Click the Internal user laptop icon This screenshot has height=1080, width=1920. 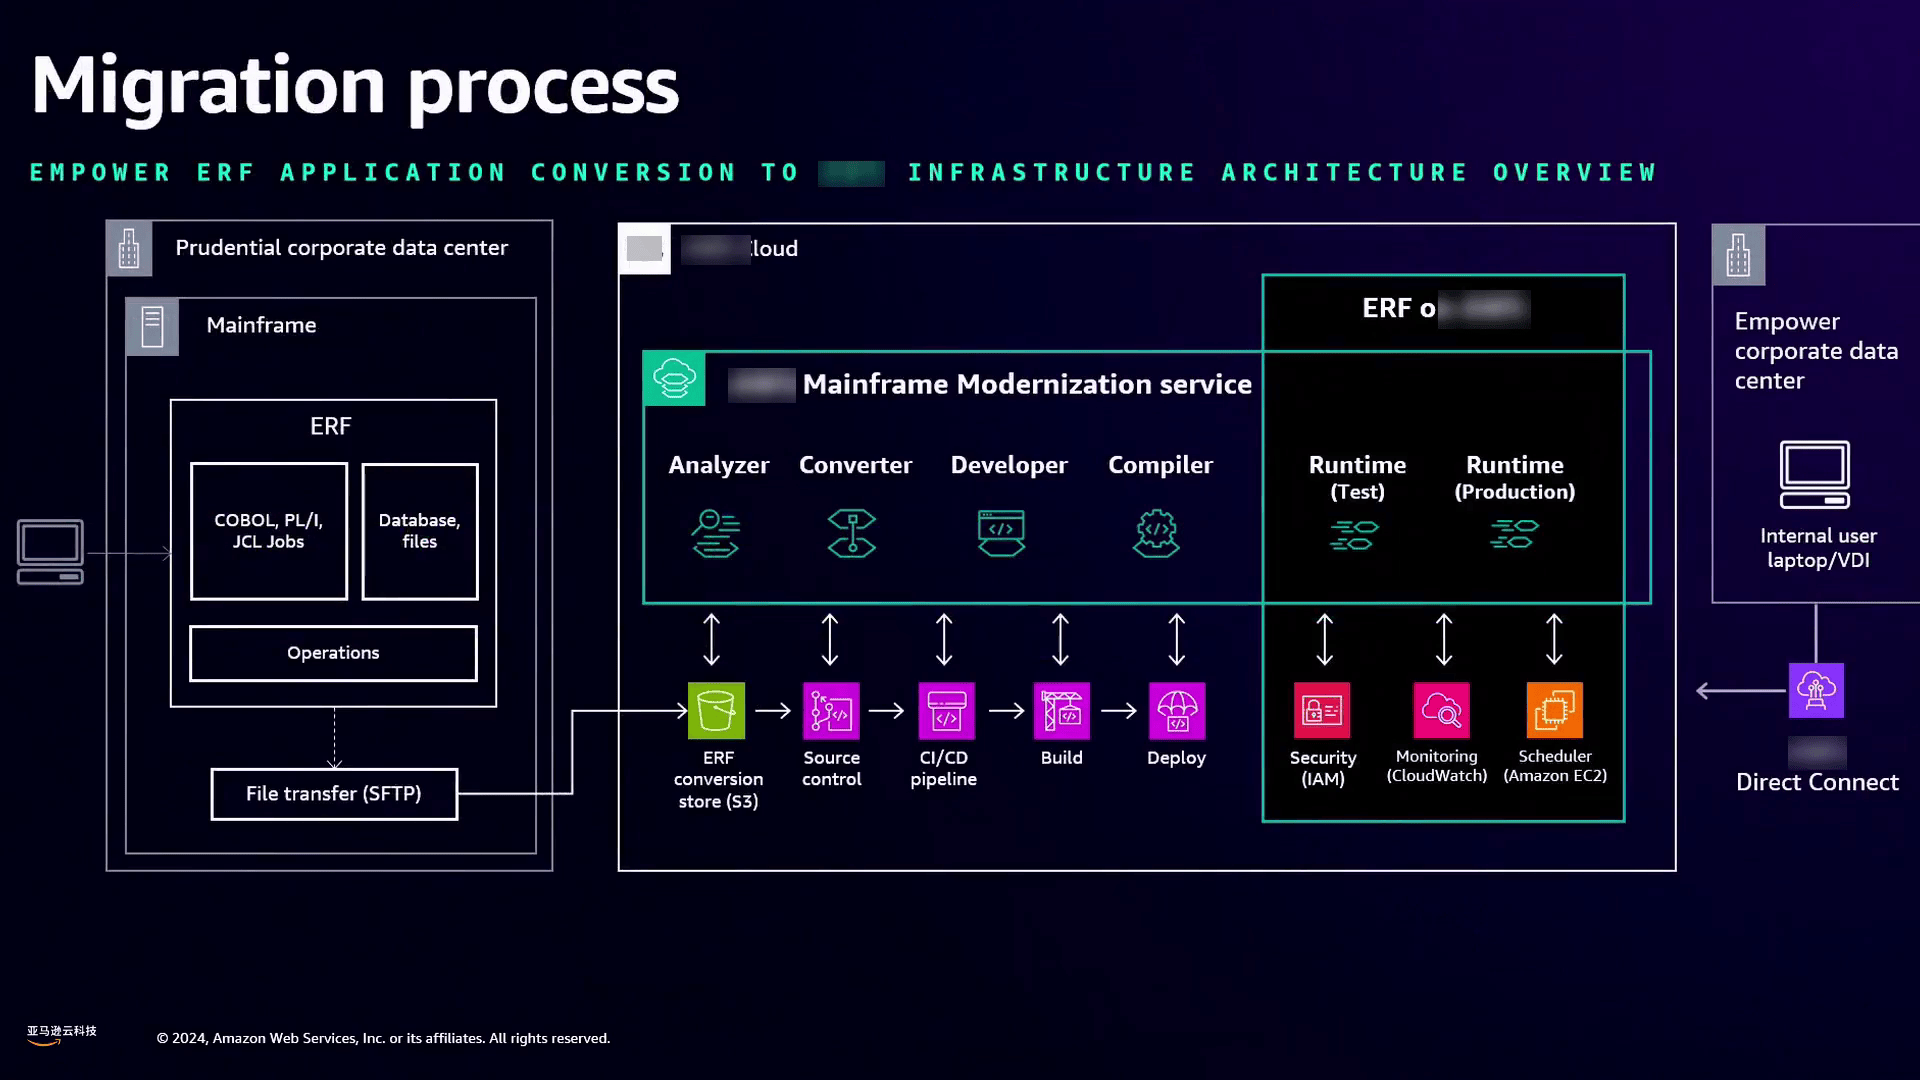tap(1815, 475)
